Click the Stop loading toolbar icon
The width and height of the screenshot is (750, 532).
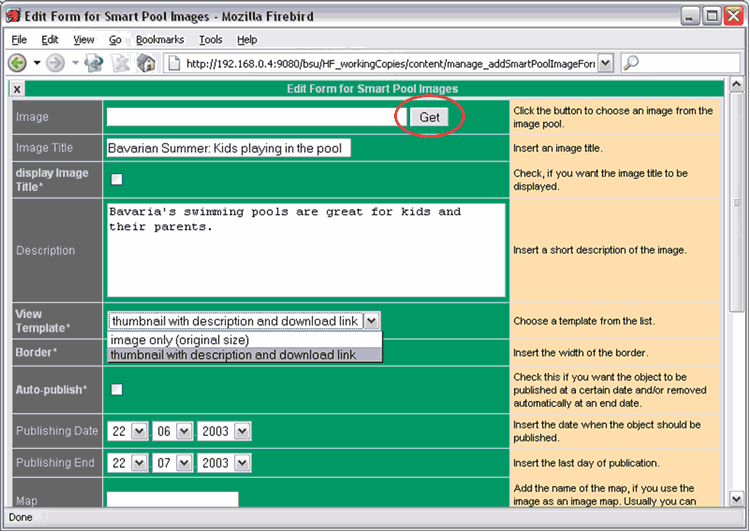pos(121,63)
